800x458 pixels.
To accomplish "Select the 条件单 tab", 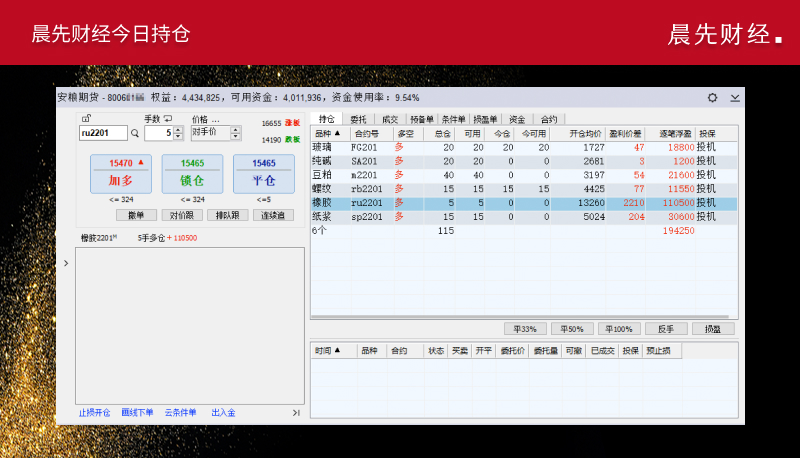I will (x=454, y=118).
